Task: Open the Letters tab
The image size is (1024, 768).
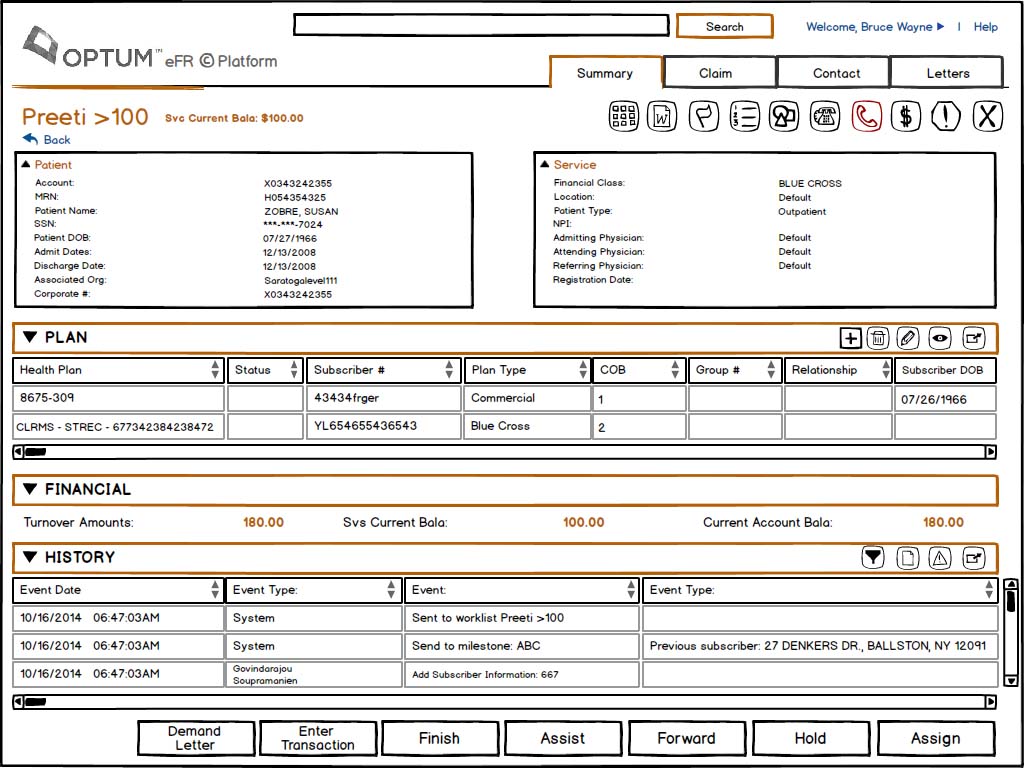Action: (x=947, y=73)
